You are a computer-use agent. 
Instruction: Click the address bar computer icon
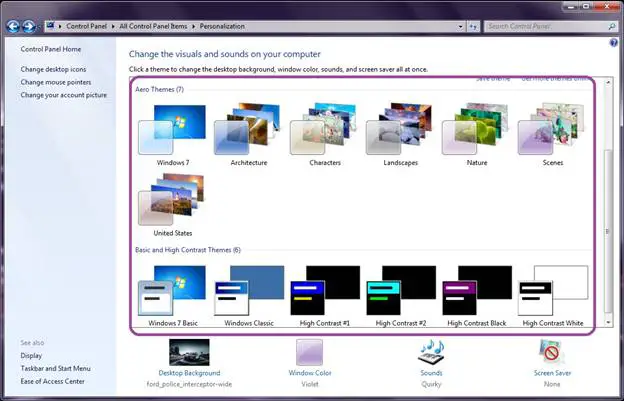(x=50, y=26)
